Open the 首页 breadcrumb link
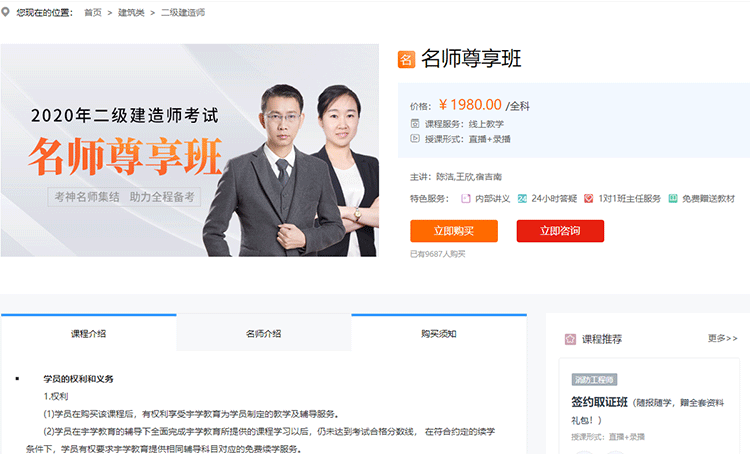The height and width of the screenshot is (454, 750). [x=93, y=12]
